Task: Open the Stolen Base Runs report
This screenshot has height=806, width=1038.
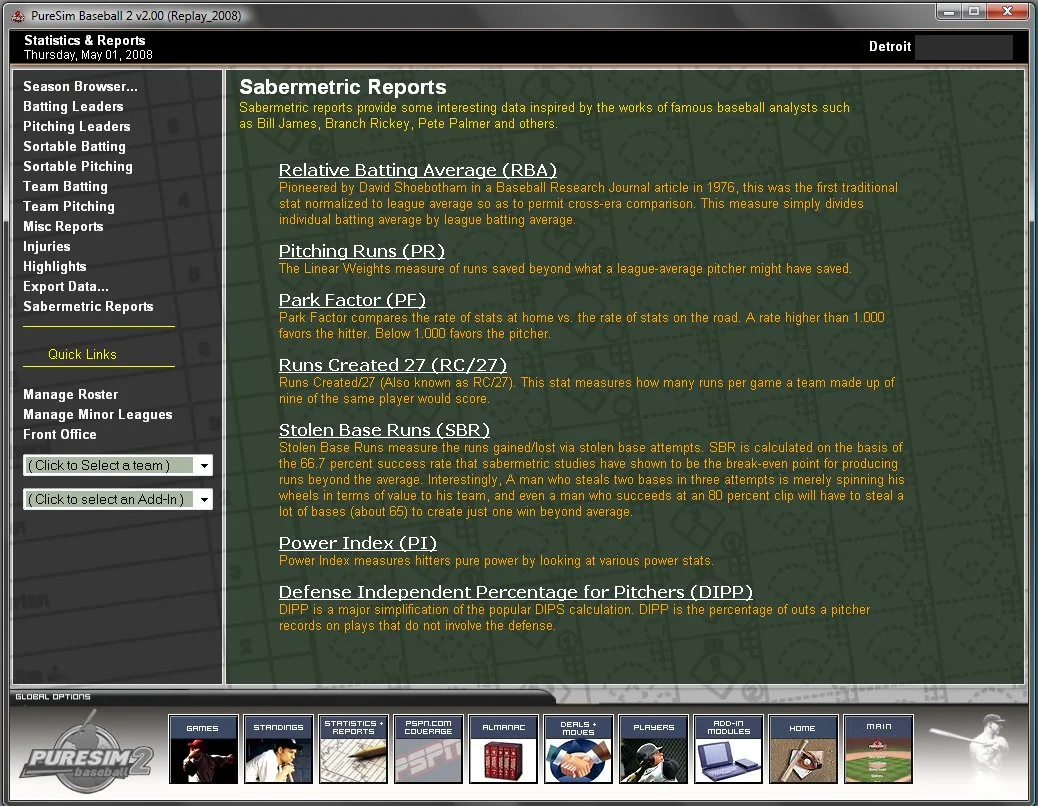Action: click(383, 429)
